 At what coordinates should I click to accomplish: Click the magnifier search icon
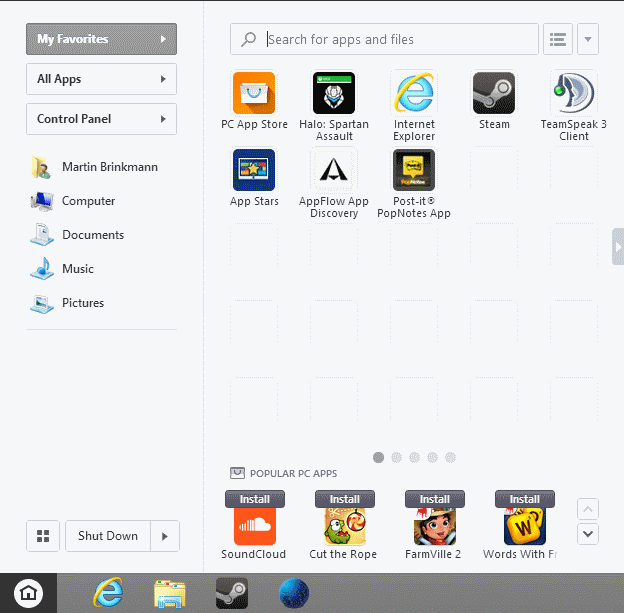(x=249, y=39)
